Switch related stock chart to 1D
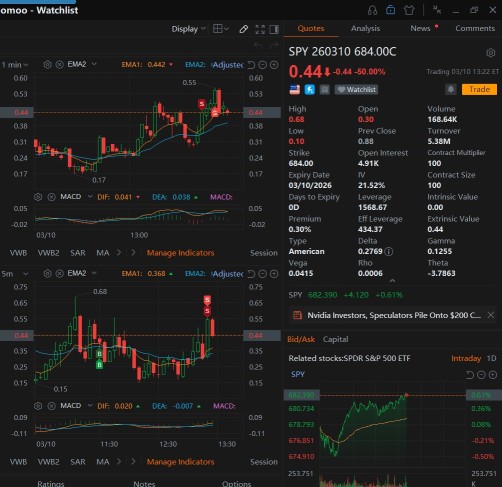Screen dimensions: 502x487 tap(491, 358)
